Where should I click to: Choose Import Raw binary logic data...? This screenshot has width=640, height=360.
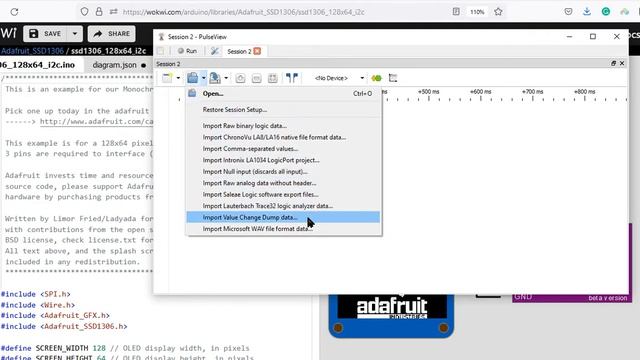click(283, 126)
